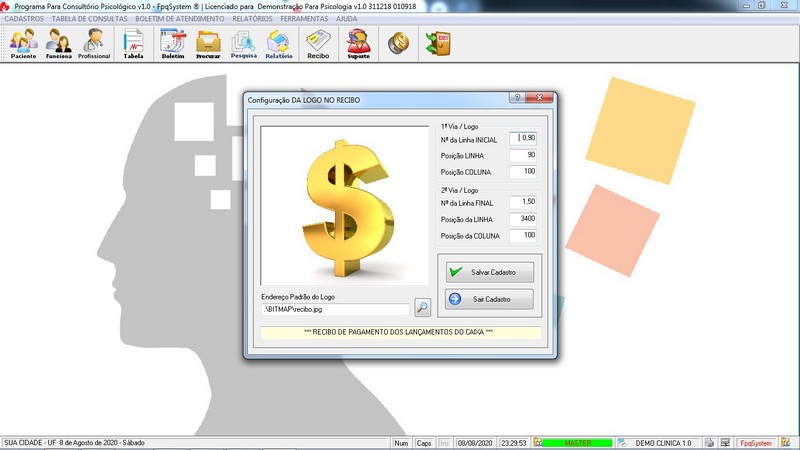Open the TABELA DE CONSULTAS menu
Viewport: 800px width, 450px height.
89,18
